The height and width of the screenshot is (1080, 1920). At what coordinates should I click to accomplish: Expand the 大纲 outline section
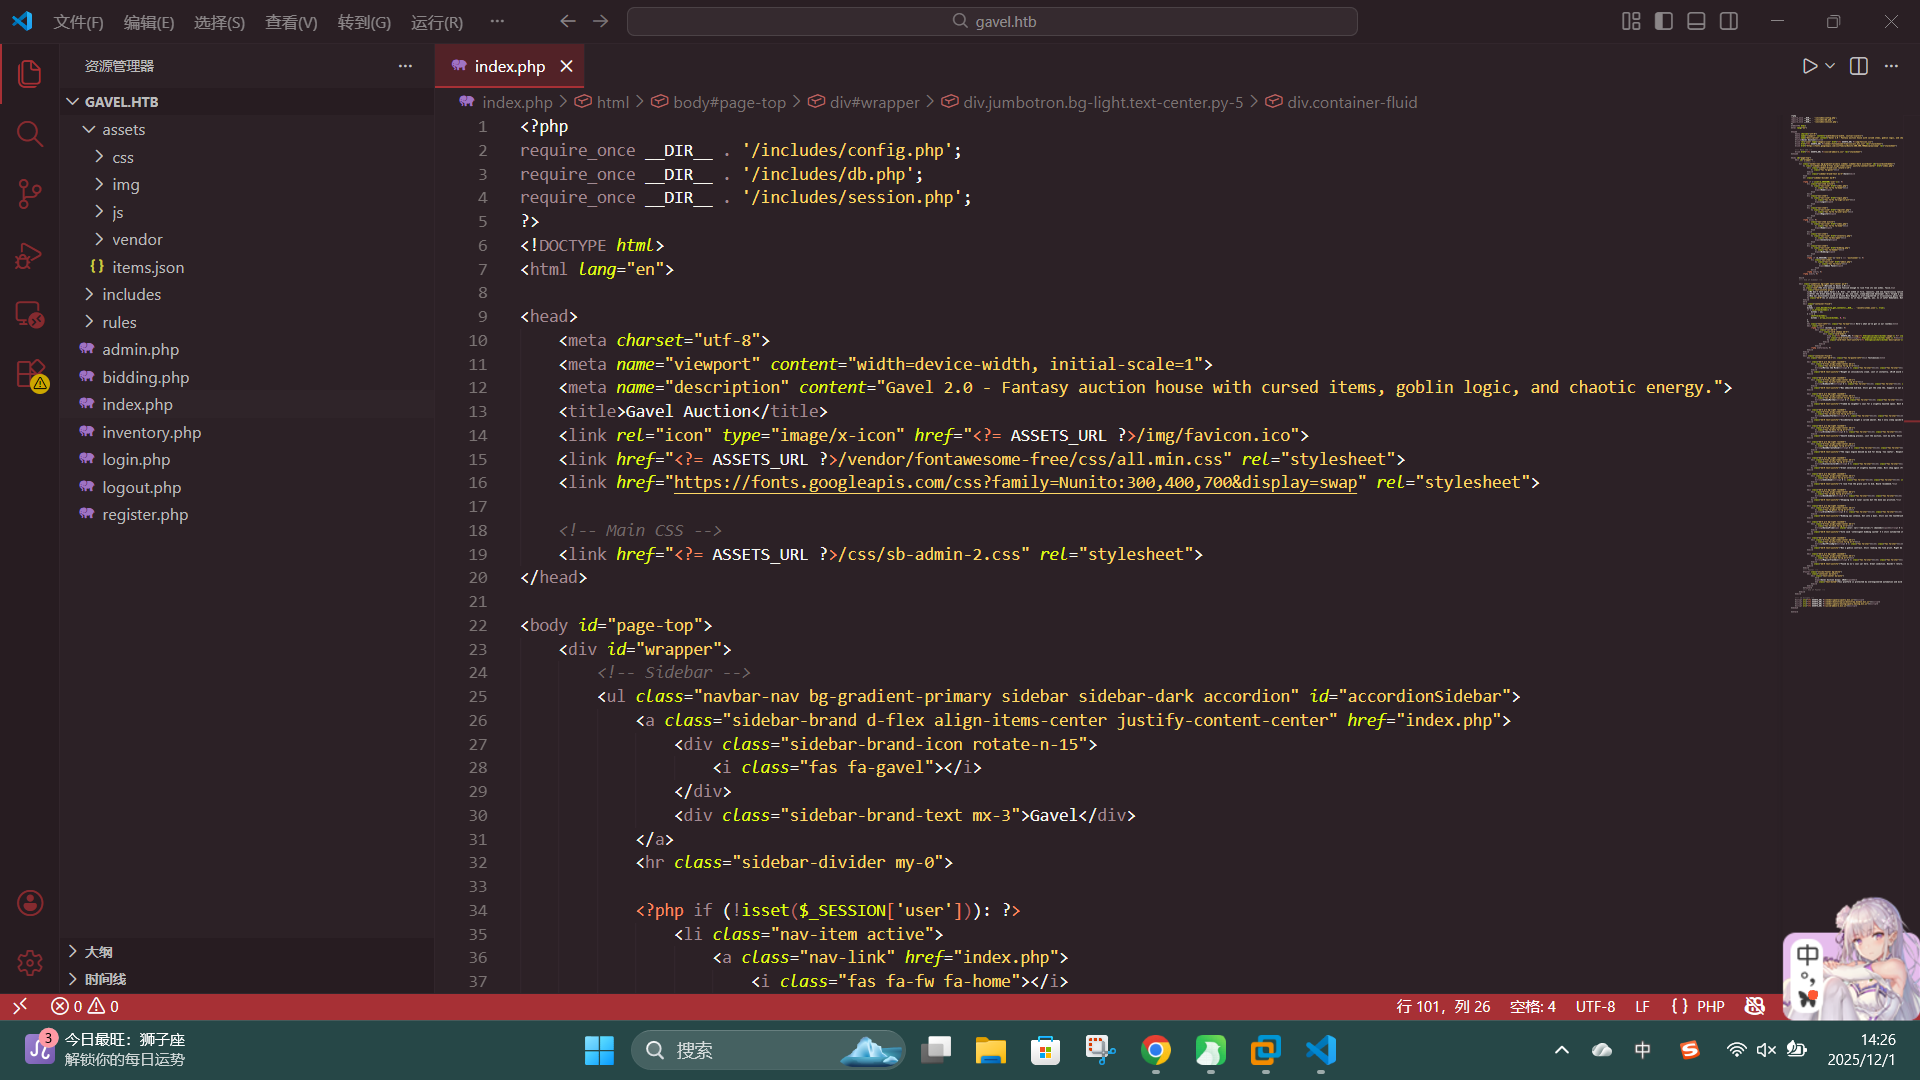pyautogui.click(x=98, y=951)
